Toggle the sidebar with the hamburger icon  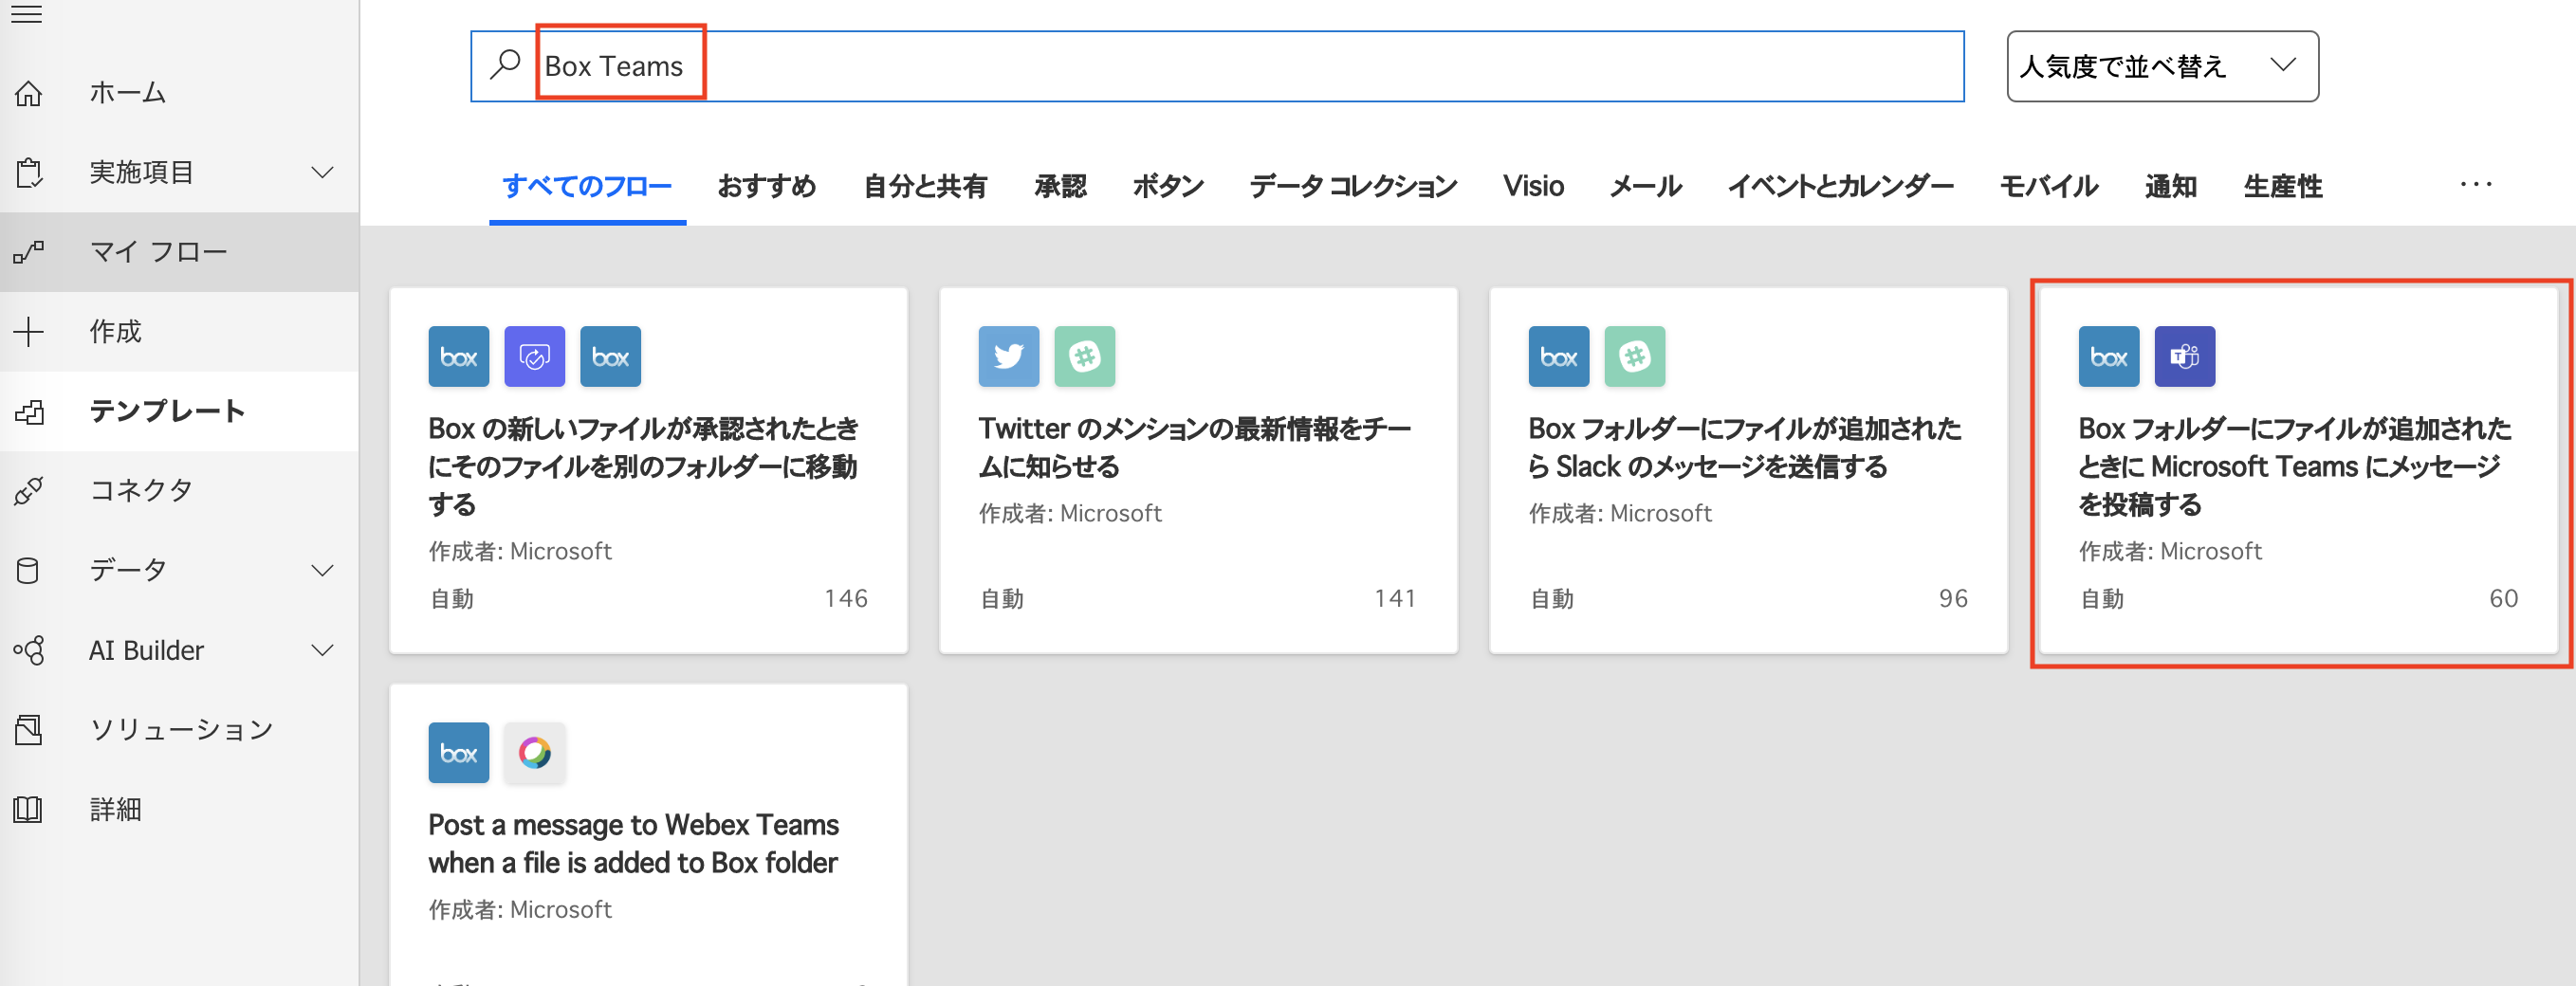click(27, 15)
